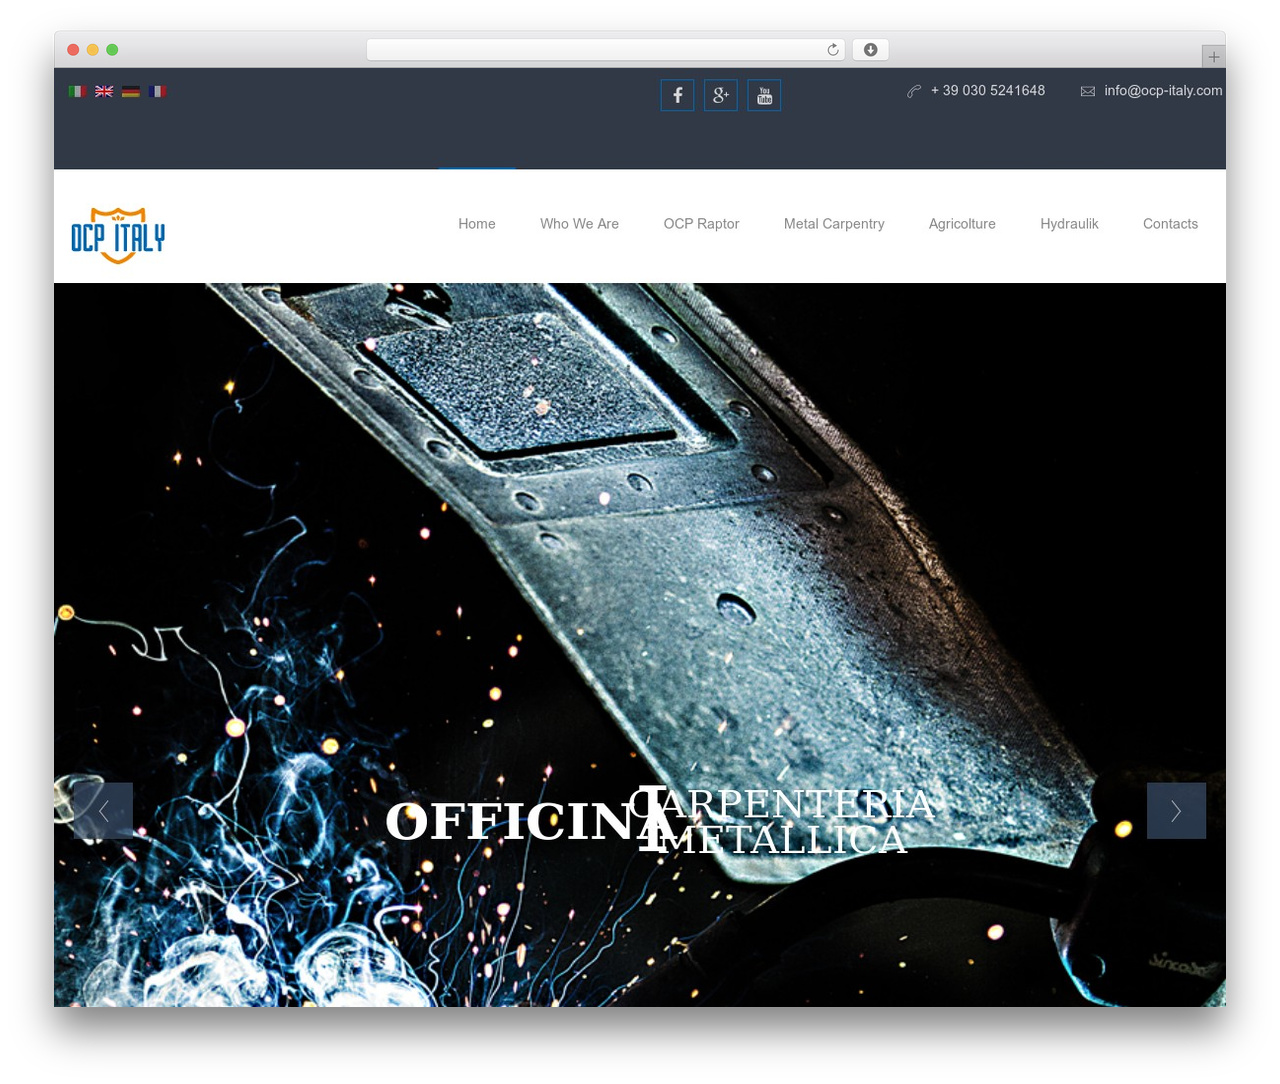The height and width of the screenshot is (1084, 1280).
Task: Open the Facebook social page
Action: pyautogui.click(x=677, y=95)
